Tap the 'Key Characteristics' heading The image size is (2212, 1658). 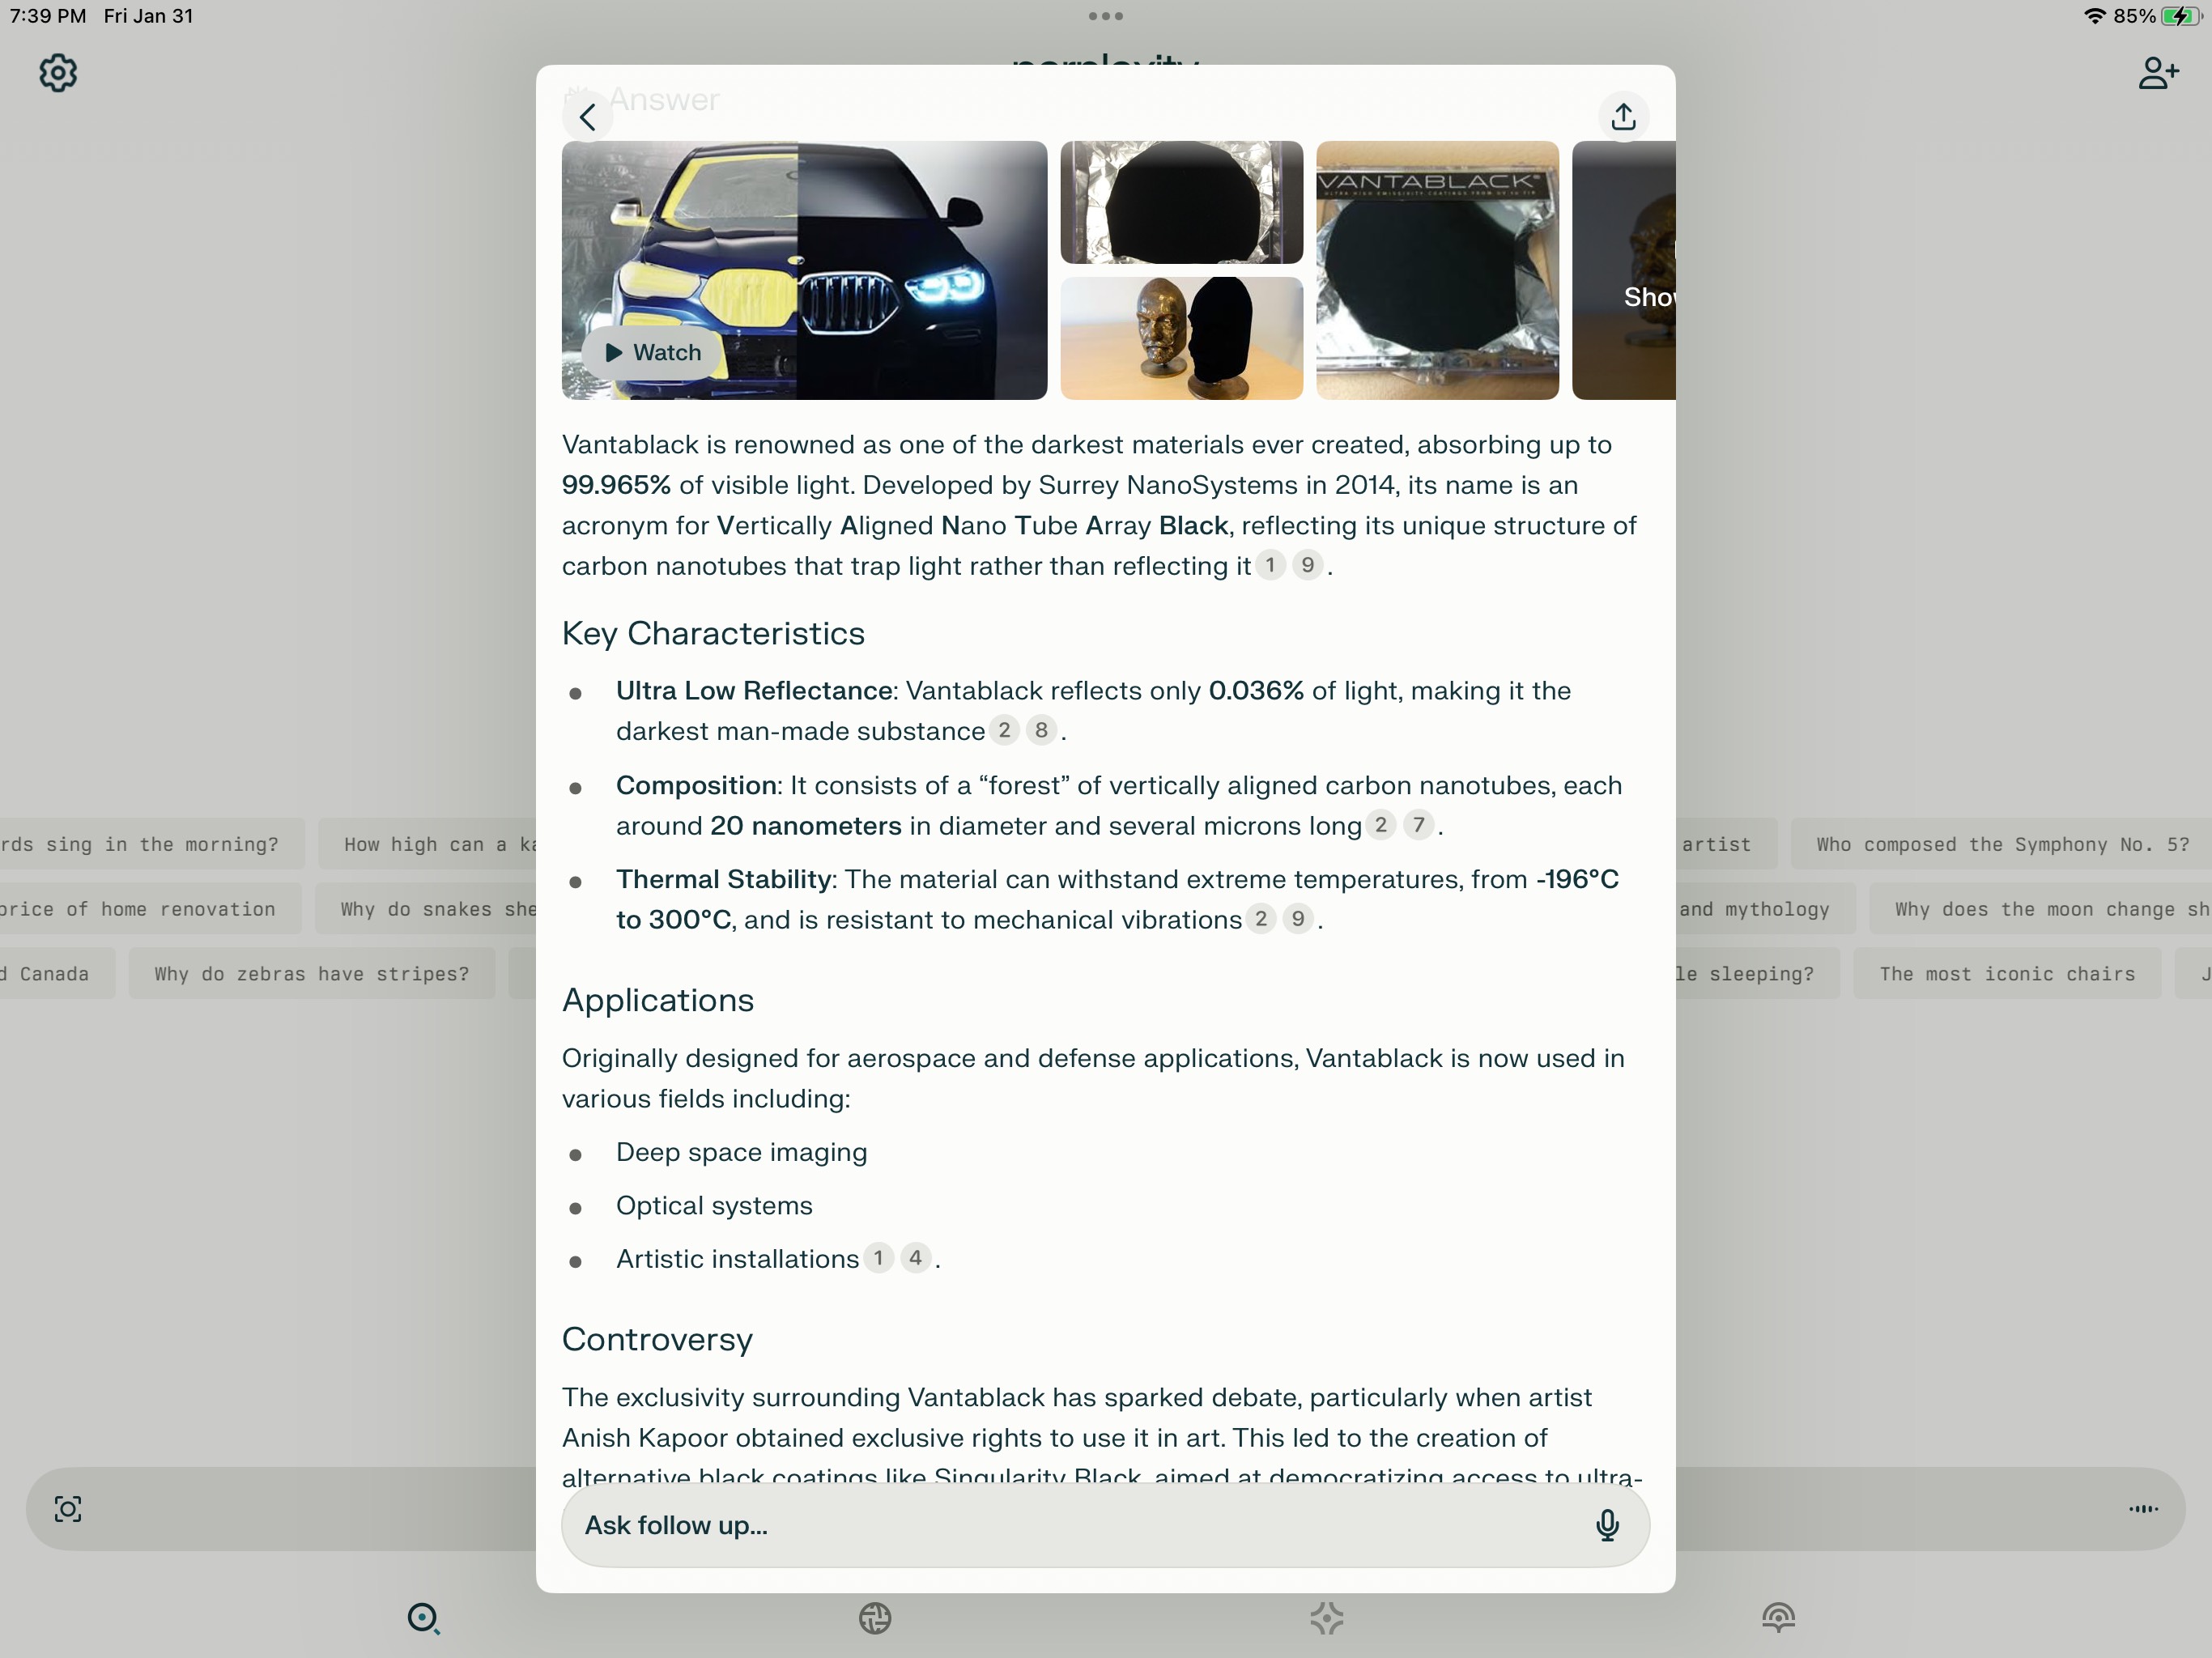[x=713, y=633]
